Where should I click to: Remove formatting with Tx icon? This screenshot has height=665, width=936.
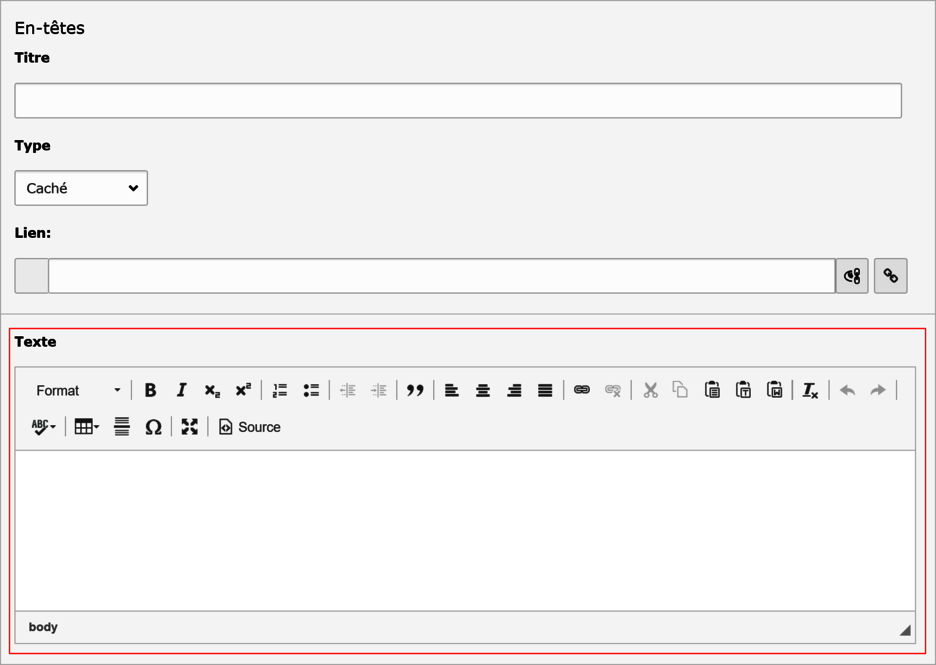(x=810, y=390)
